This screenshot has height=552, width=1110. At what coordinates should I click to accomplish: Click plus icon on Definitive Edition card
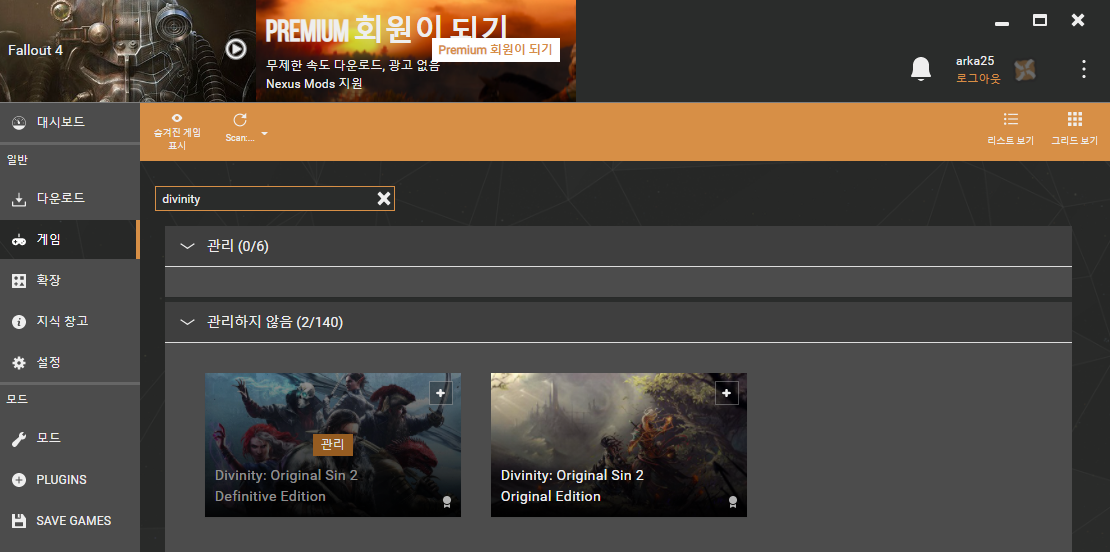pos(440,393)
